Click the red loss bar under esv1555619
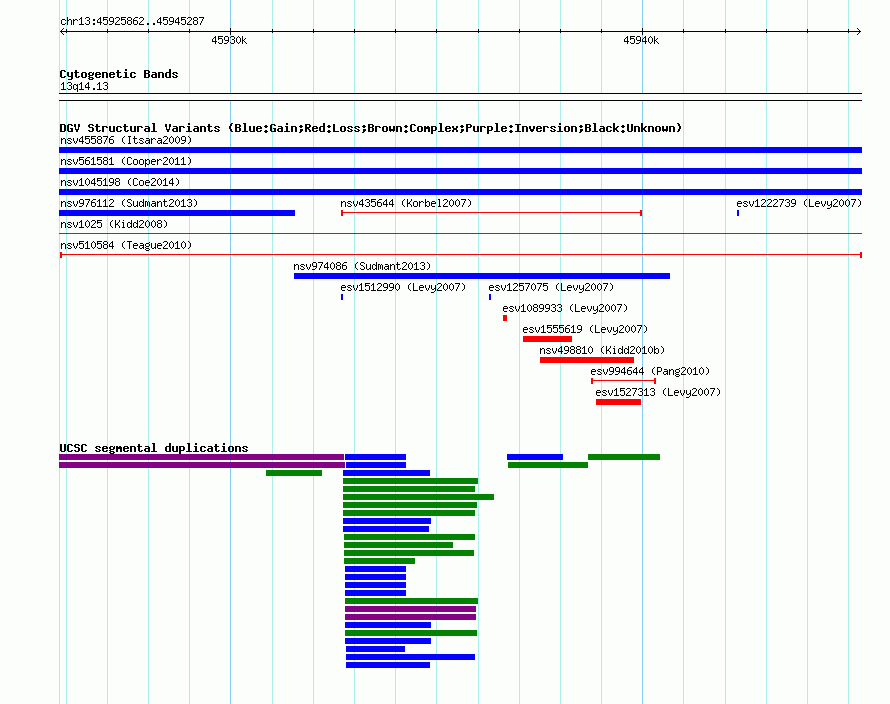This screenshot has width=890, height=704. click(547, 339)
